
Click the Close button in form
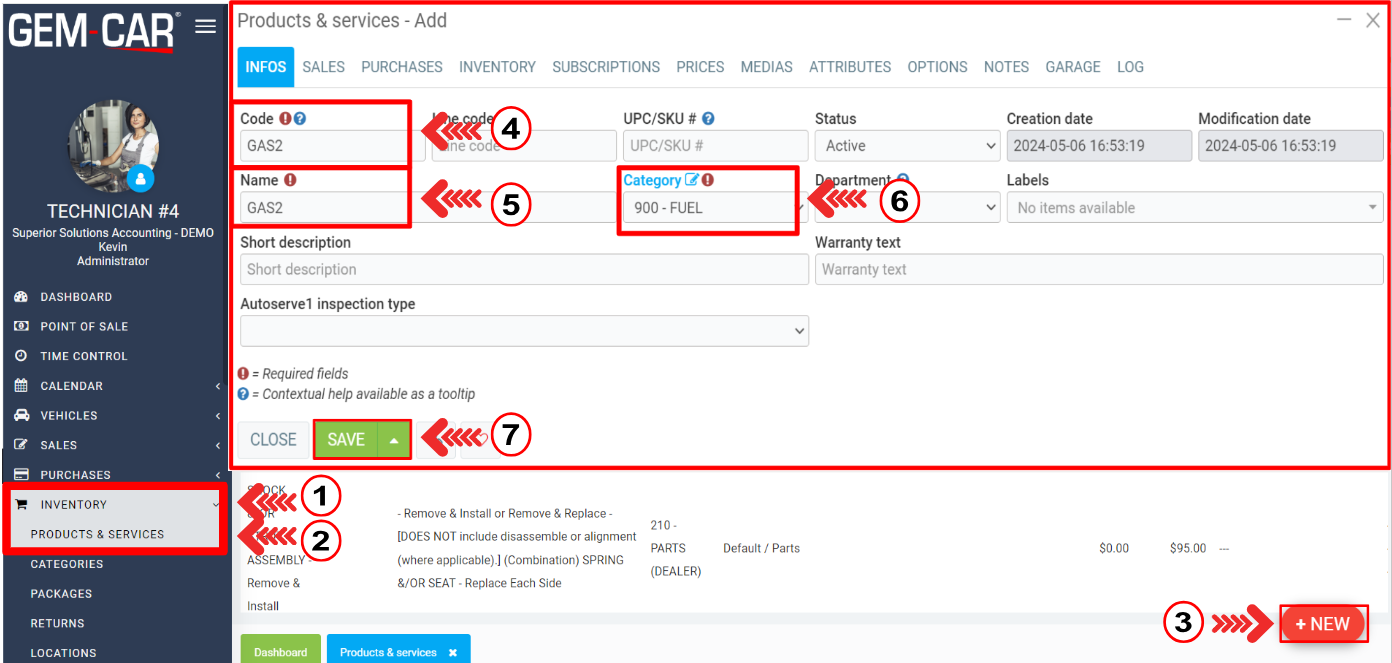click(273, 440)
